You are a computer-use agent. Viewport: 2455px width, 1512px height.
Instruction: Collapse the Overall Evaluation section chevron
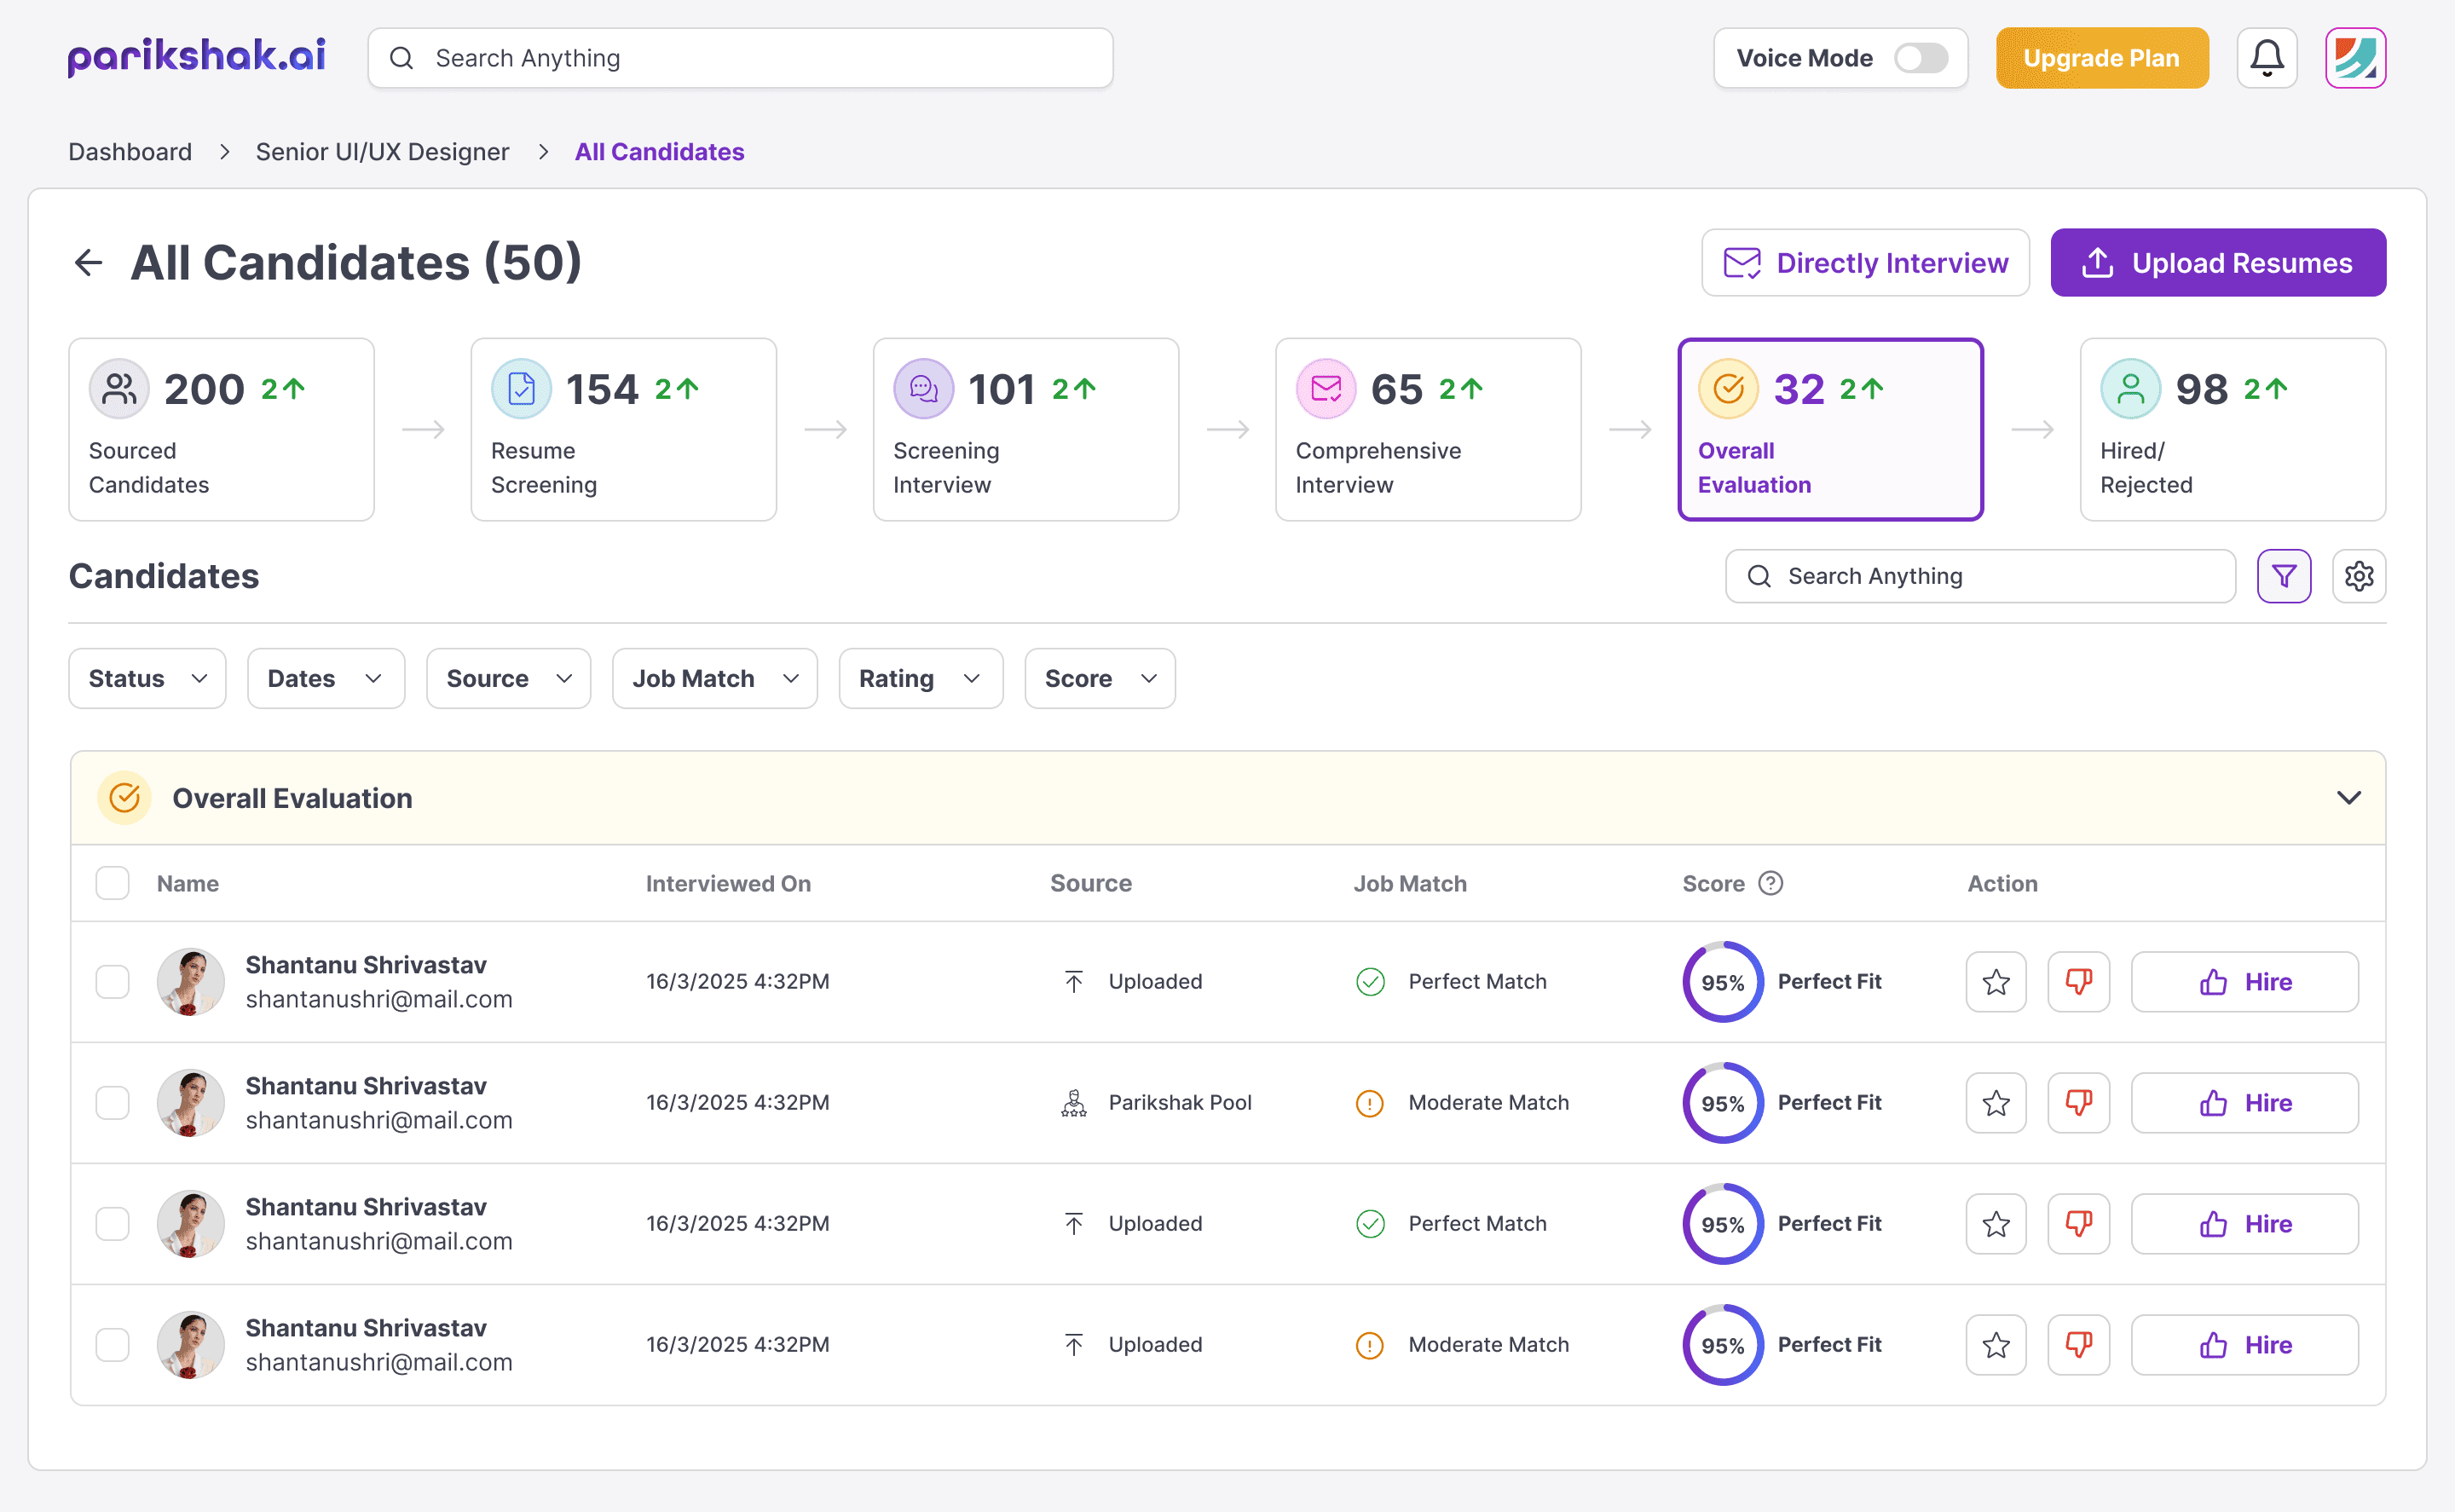pyautogui.click(x=2348, y=798)
